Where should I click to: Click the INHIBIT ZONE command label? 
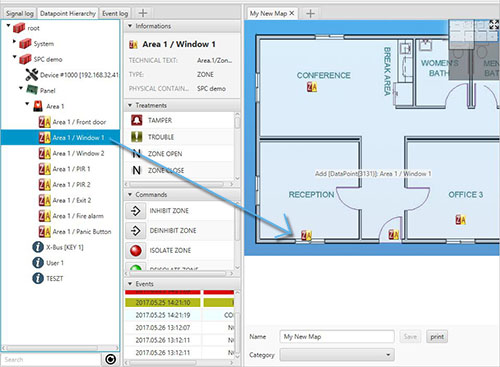tap(169, 211)
